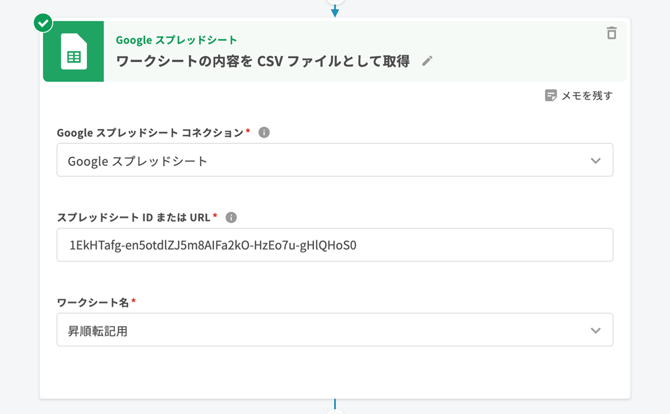Image resolution: width=670 pixels, height=414 pixels.
Task: Click the blue arrow connector above the step
Action: pyautogui.click(x=335, y=10)
